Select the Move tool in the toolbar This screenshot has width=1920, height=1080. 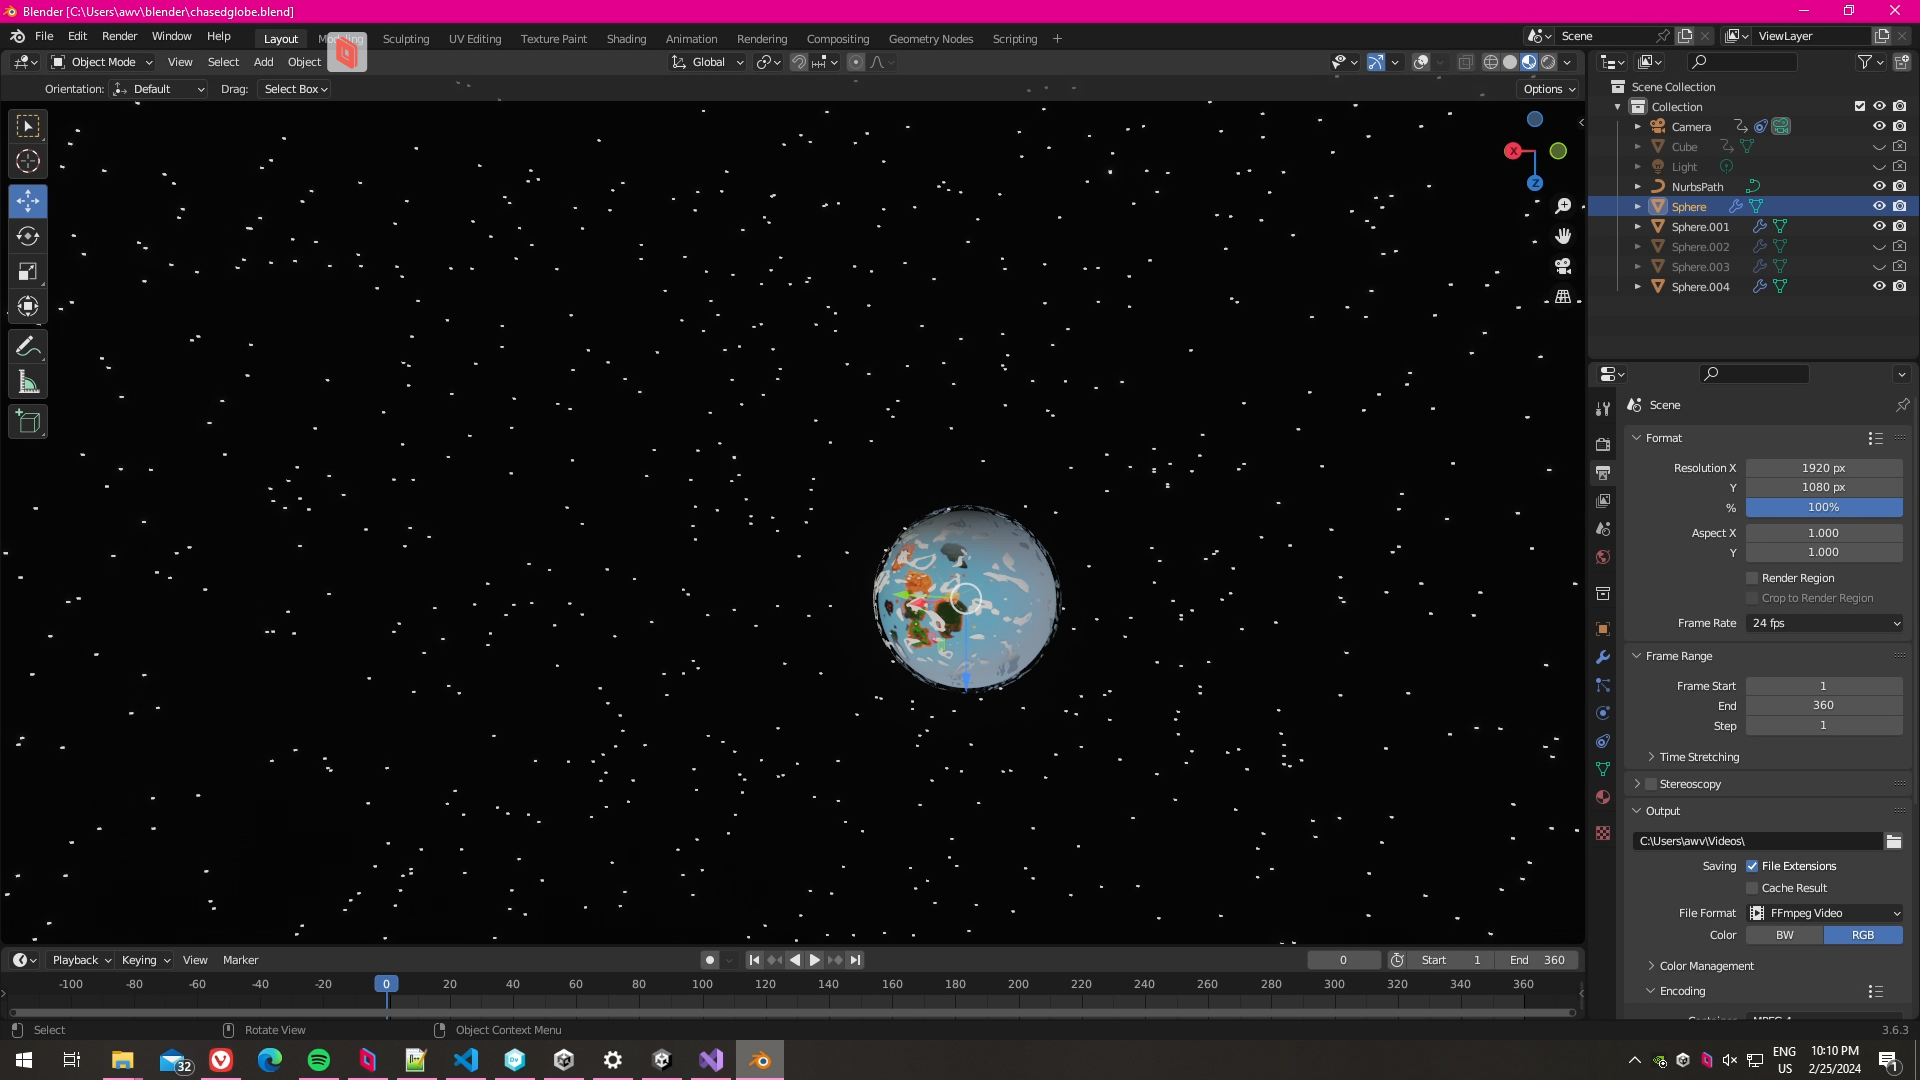click(x=28, y=201)
